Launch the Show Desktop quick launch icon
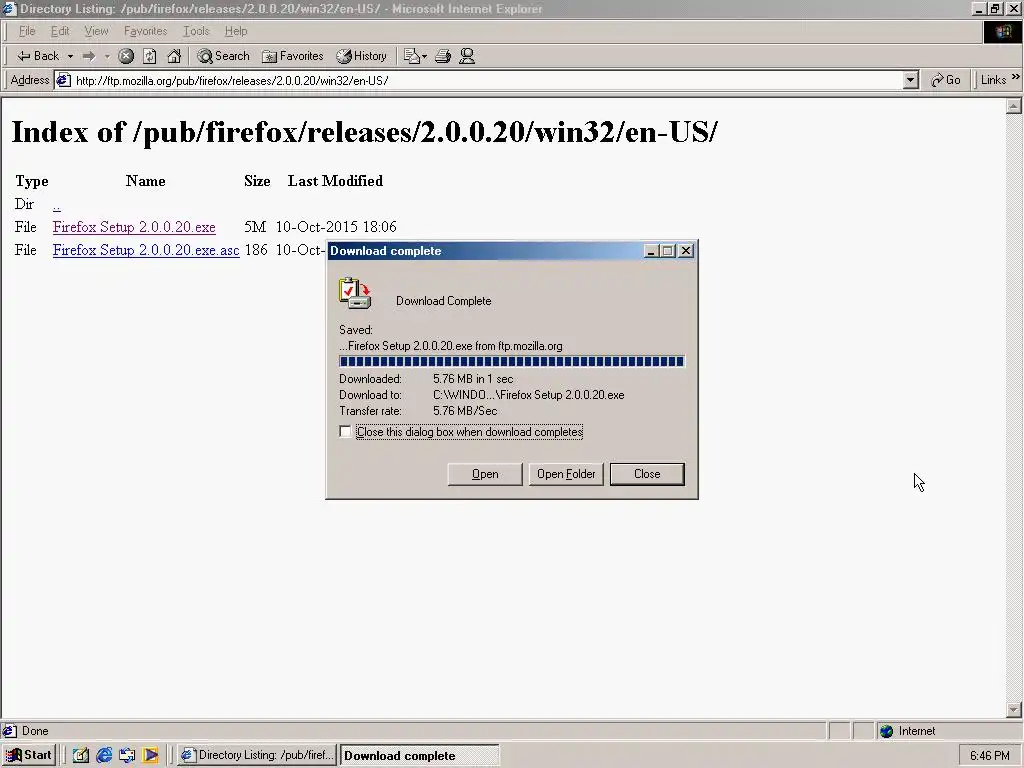The width and height of the screenshot is (1024, 768). (x=80, y=756)
